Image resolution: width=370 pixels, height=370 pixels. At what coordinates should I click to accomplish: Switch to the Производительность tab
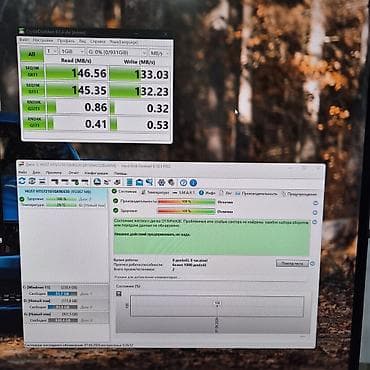[x=256, y=193]
